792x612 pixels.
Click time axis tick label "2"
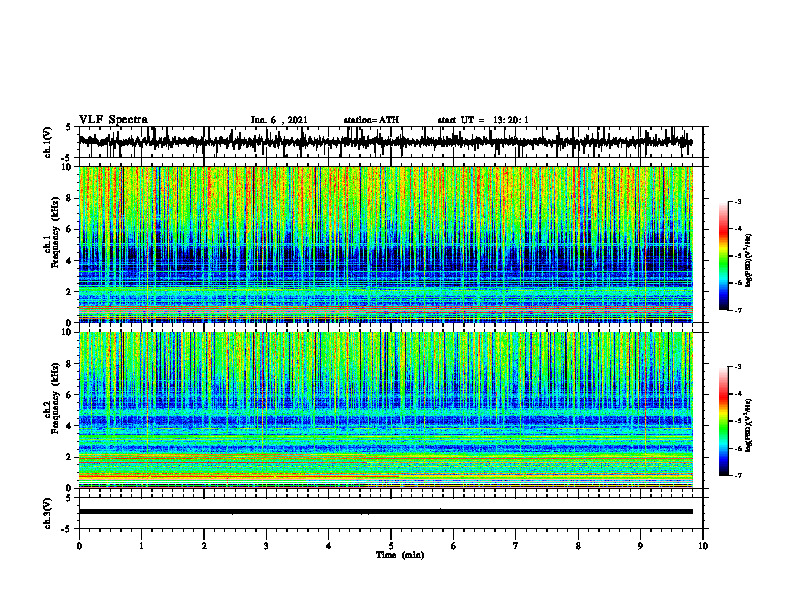click(x=204, y=546)
